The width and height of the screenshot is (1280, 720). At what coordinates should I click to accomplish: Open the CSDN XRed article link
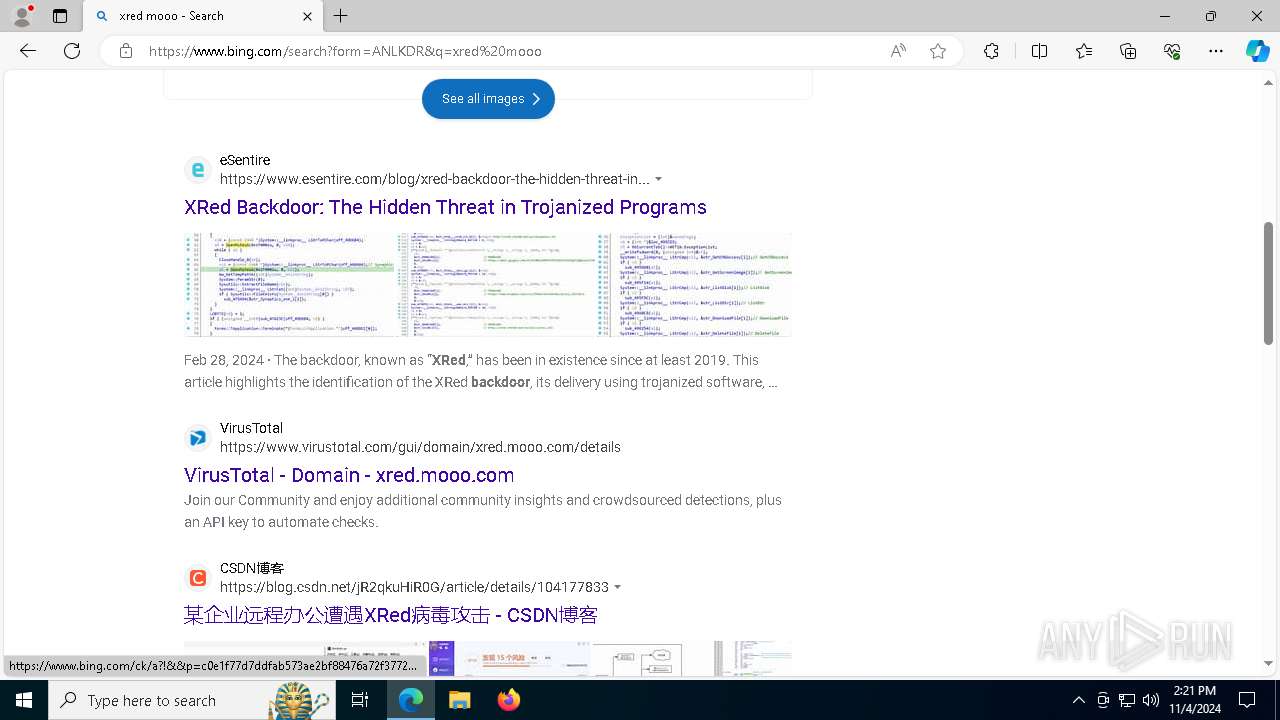click(x=391, y=615)
